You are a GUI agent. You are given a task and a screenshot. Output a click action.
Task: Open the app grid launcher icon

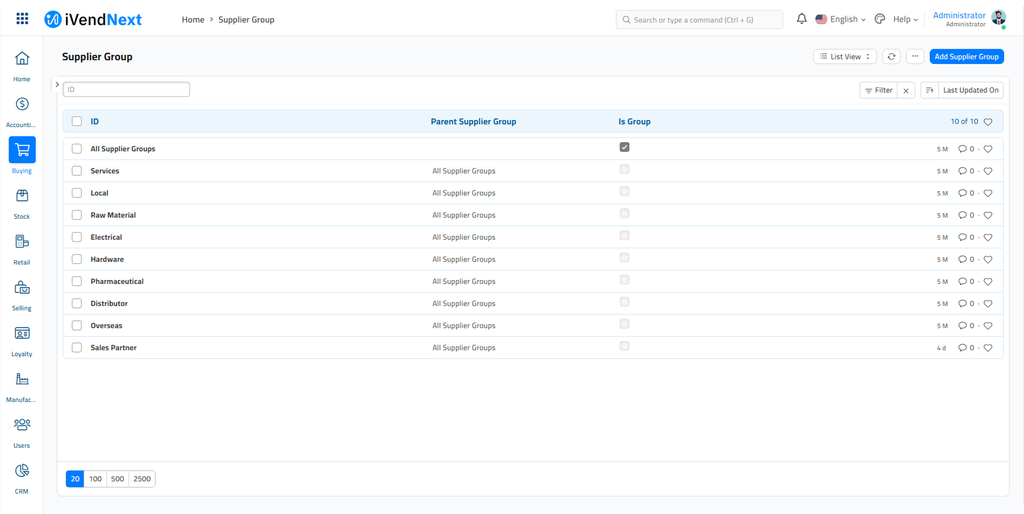coord(22,19)
